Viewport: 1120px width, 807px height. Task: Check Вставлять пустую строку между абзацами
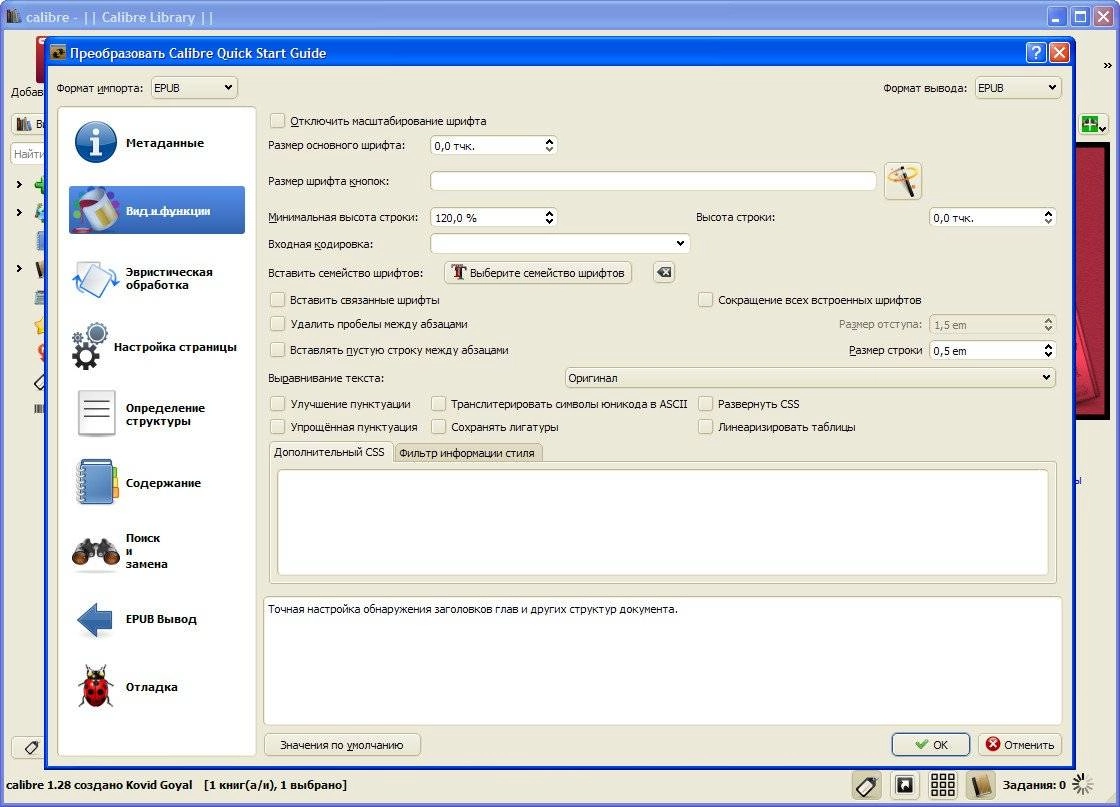[277, 350]
